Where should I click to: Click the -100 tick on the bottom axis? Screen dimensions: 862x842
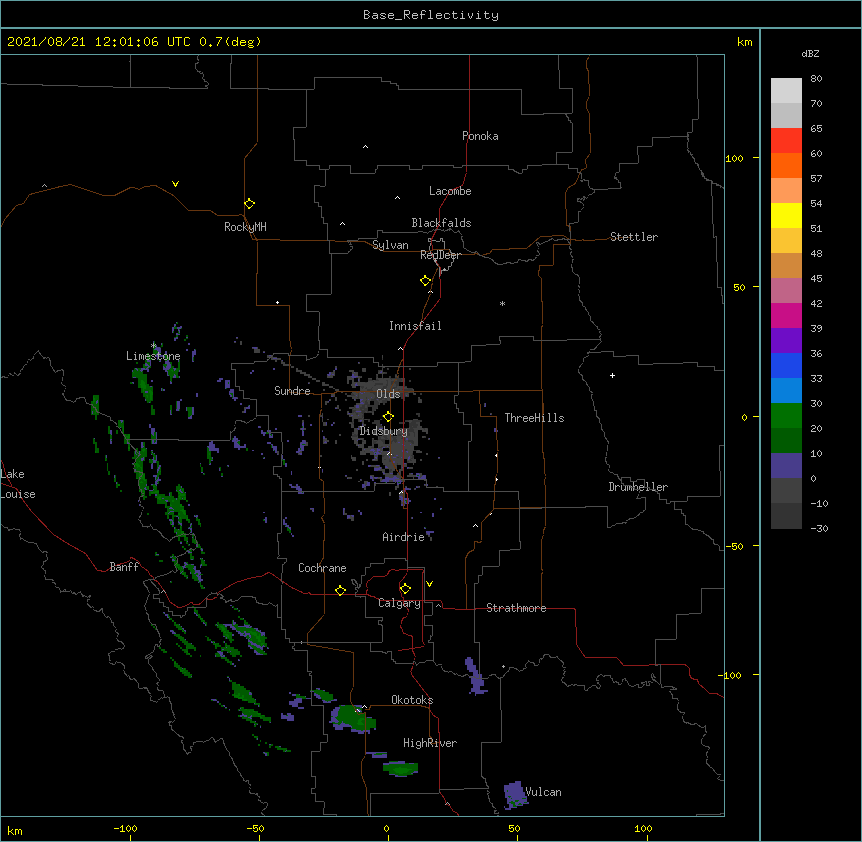tap(125, 828)
